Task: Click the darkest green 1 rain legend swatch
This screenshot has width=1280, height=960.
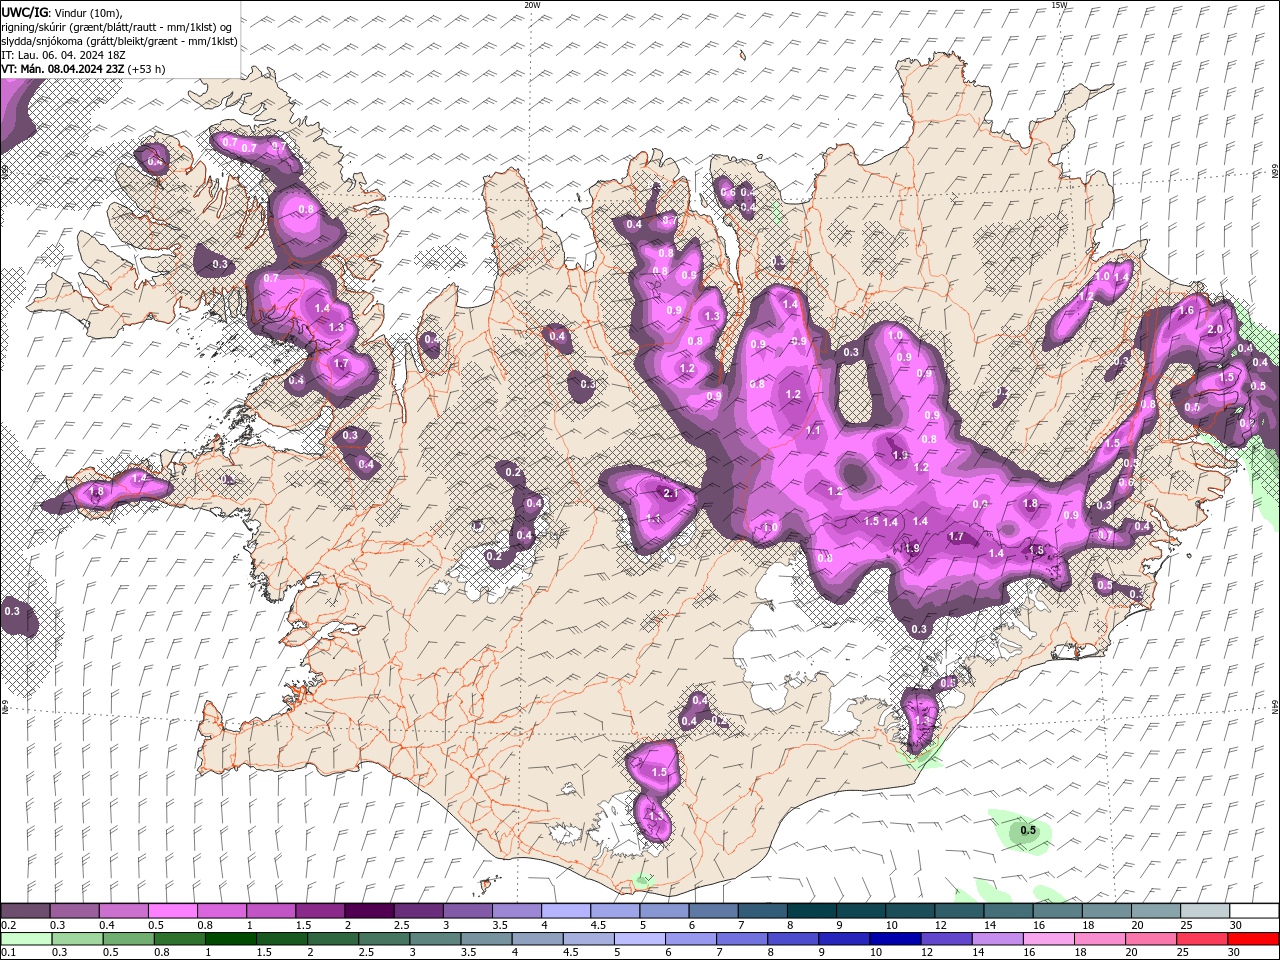Action: pyautogui.click(x=229, y=939)
